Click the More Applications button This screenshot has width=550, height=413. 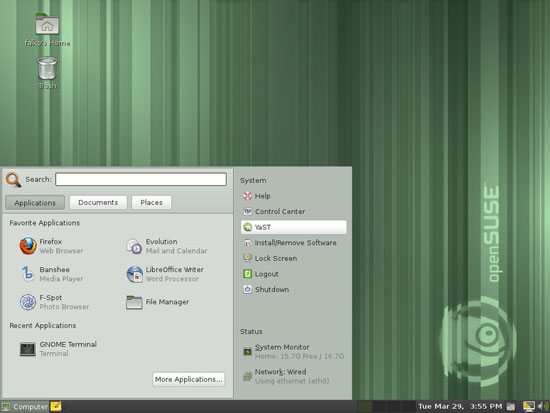[x=189, y=379]
